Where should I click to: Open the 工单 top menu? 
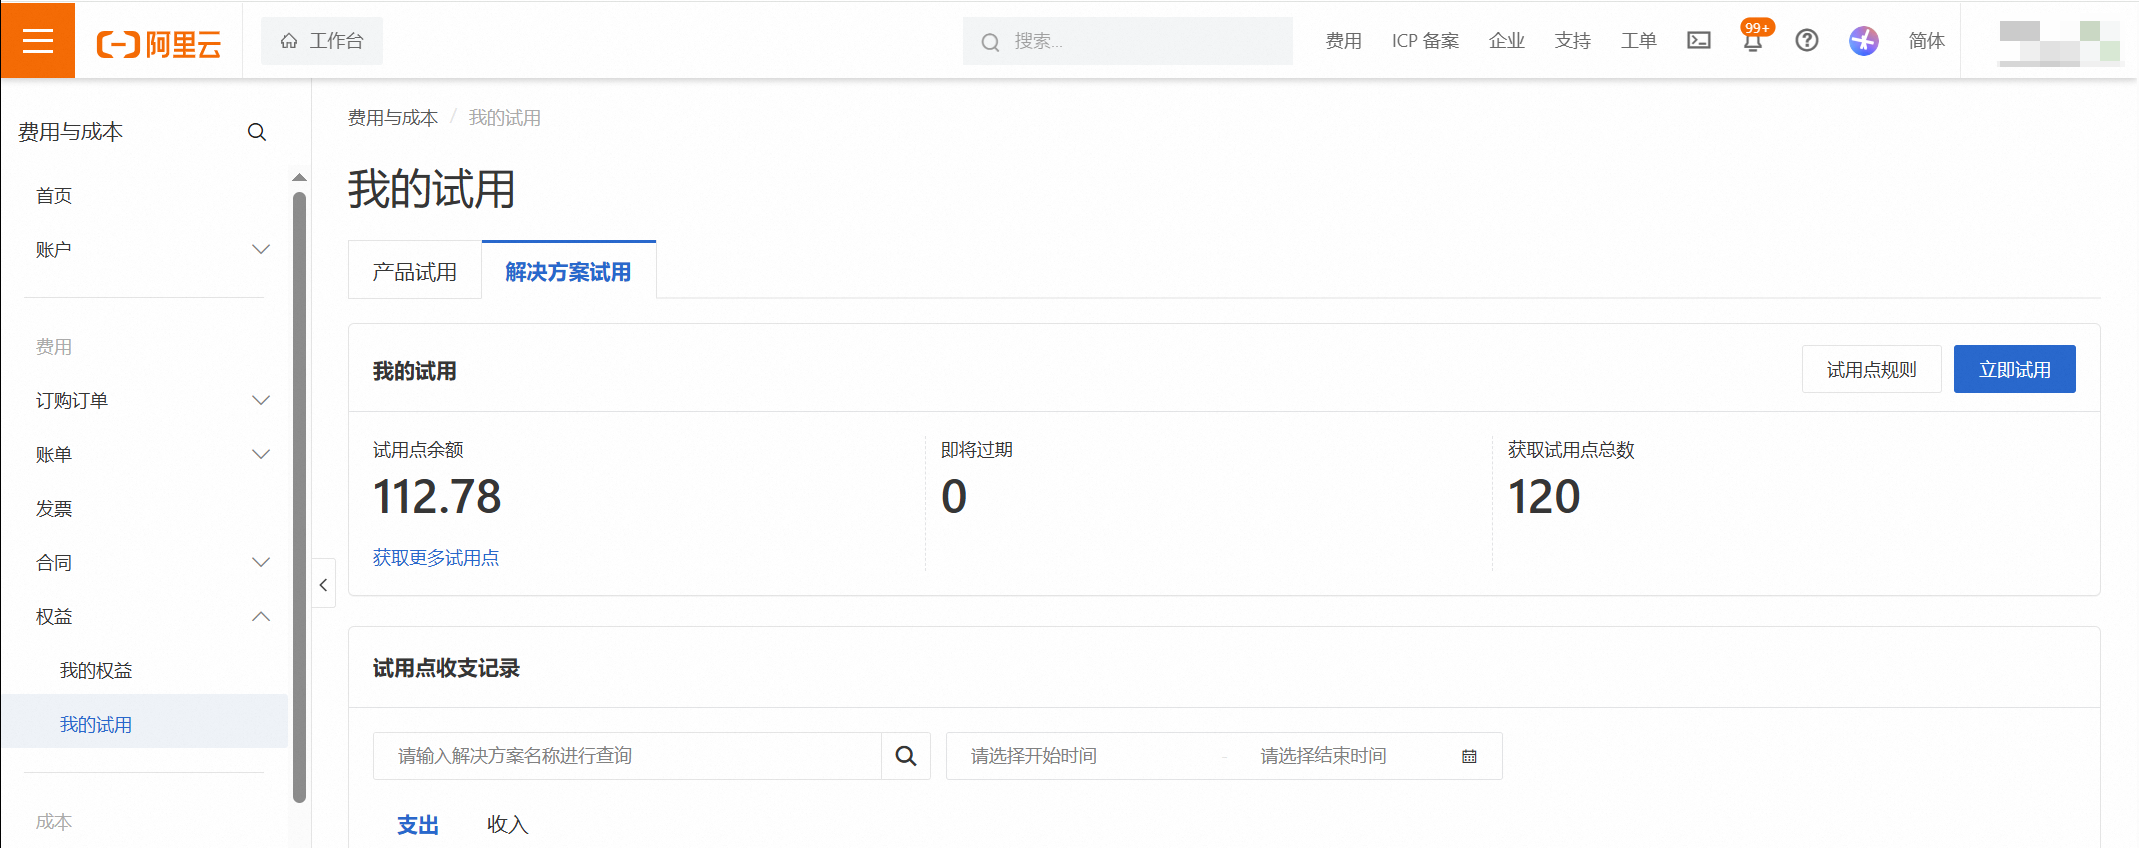[x=1639, y=41]
